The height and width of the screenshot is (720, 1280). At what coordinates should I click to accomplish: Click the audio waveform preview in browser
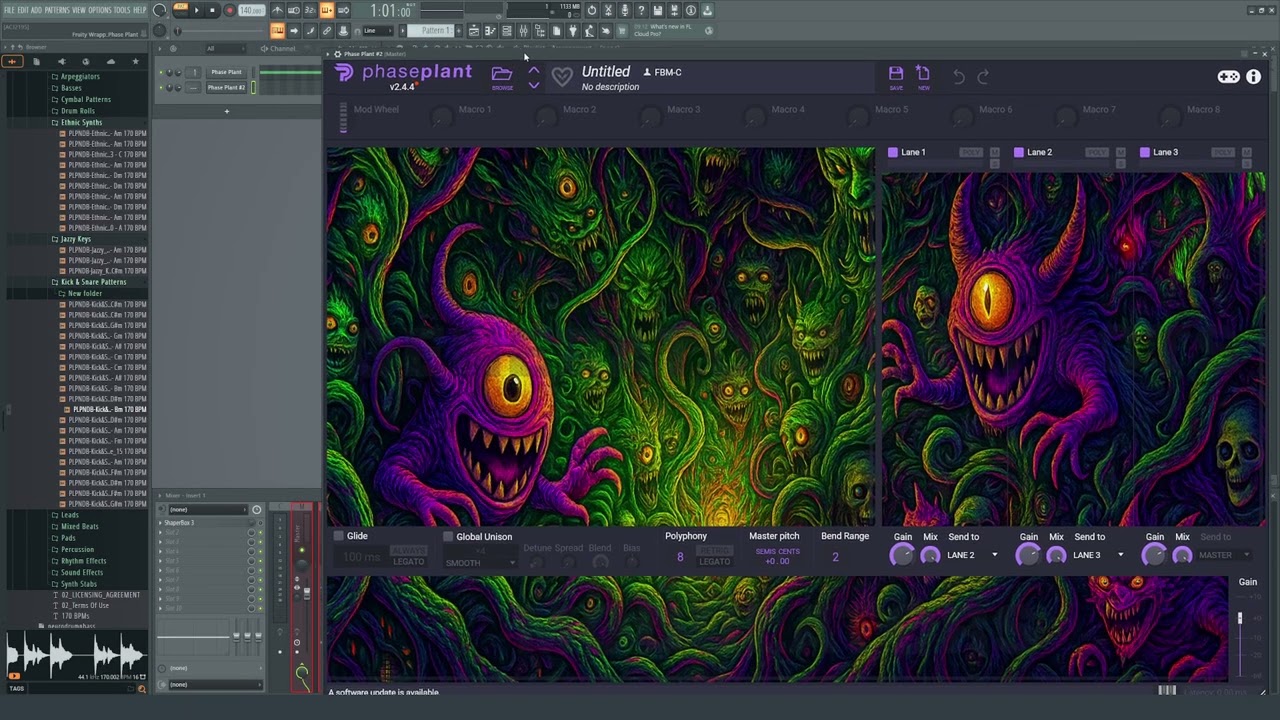[x=76, y=656]
